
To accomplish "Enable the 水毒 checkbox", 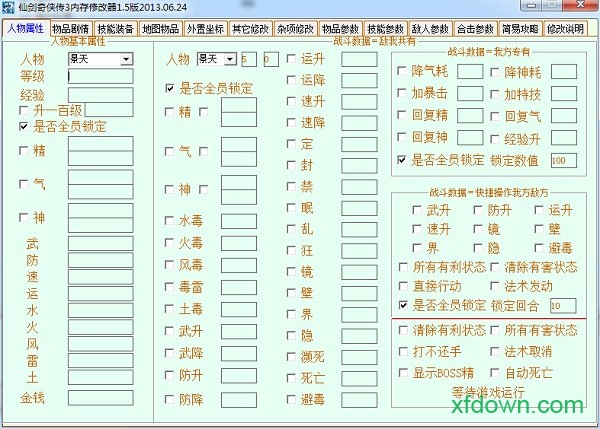I will [169, 220].
